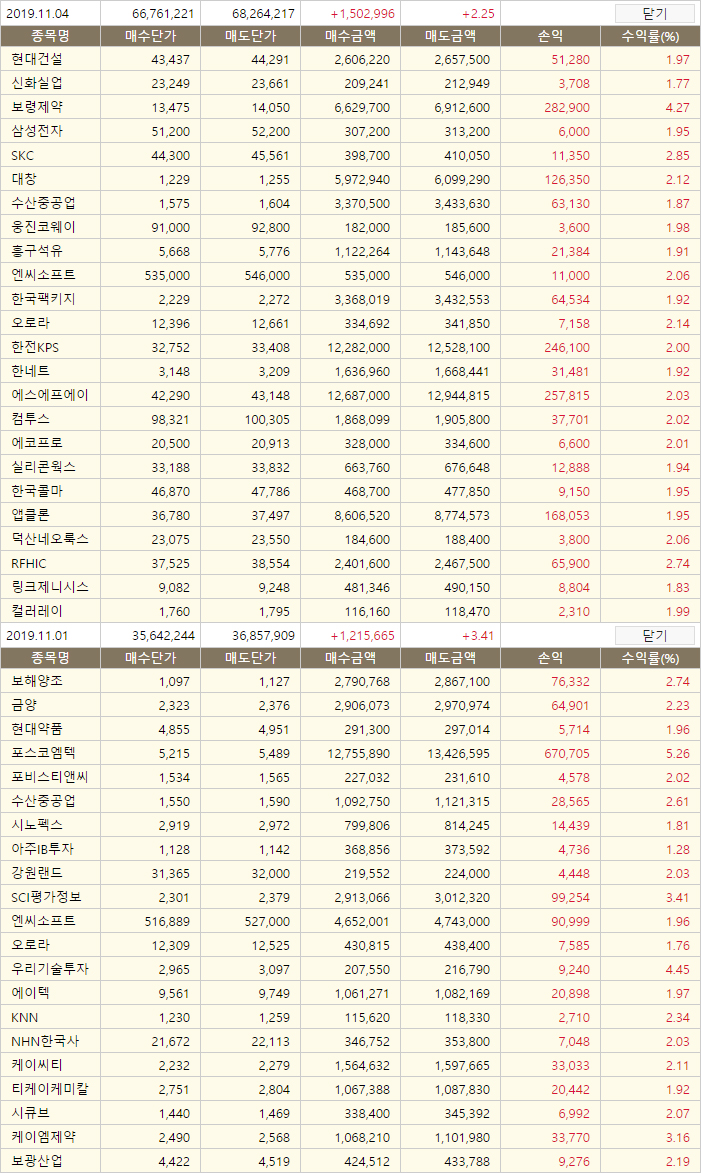Click the 4.27 return rate value
Viewport: 701px width, 1173px height.
tap(678, 108)
